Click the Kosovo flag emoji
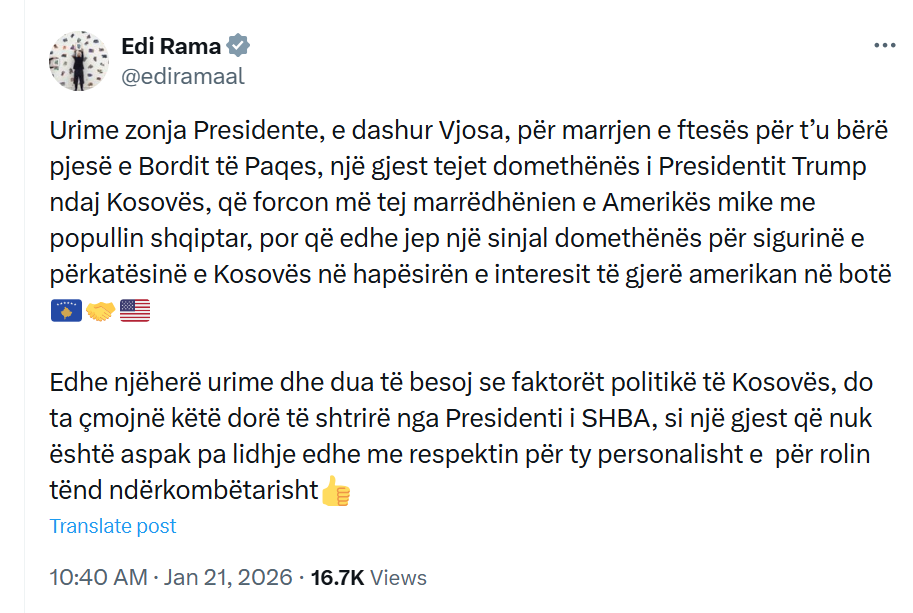Screen dimensions: 913x613 [66, 312]
